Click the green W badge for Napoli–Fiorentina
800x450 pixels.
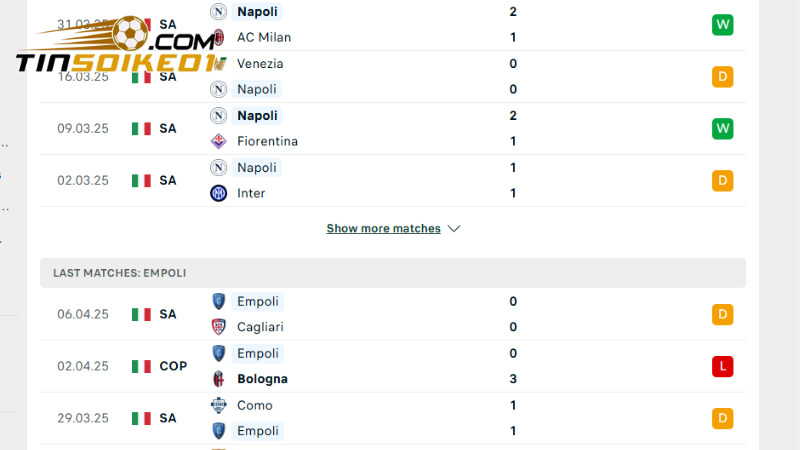[x=723, y=128]
